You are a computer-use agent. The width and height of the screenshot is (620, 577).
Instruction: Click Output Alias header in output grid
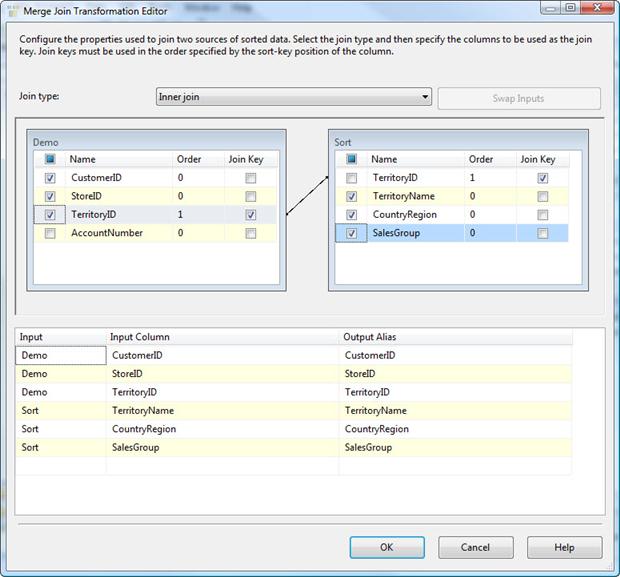pos(456,337)
